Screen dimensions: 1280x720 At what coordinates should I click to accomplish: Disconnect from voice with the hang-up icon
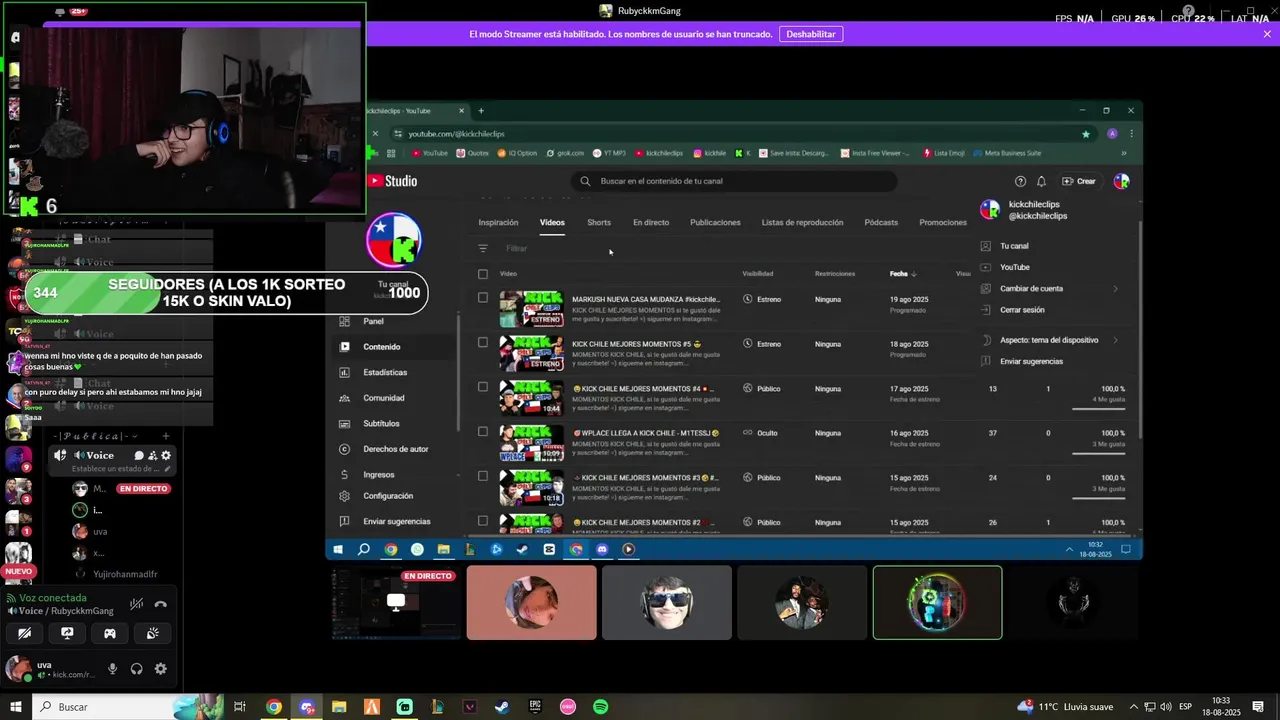coord(161,604)
